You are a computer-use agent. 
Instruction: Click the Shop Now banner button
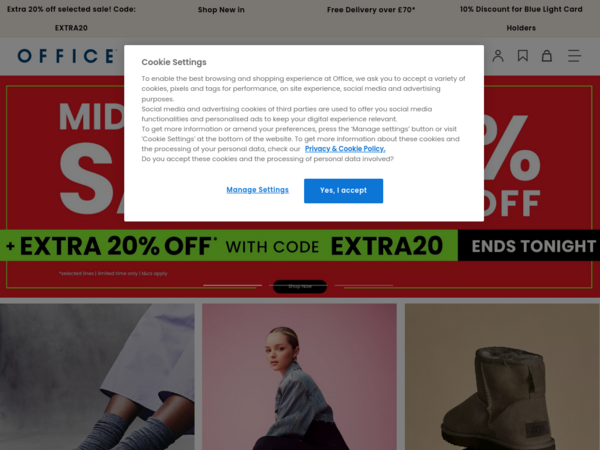pos(300,286)
